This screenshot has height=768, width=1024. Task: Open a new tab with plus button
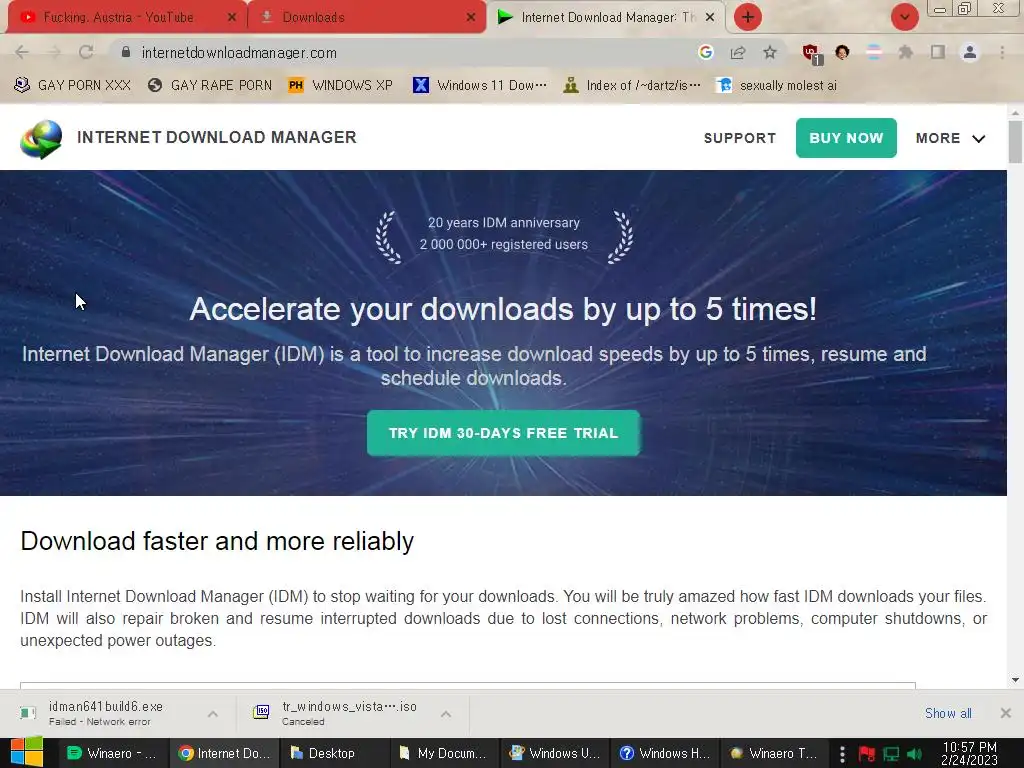click(748, 17)
